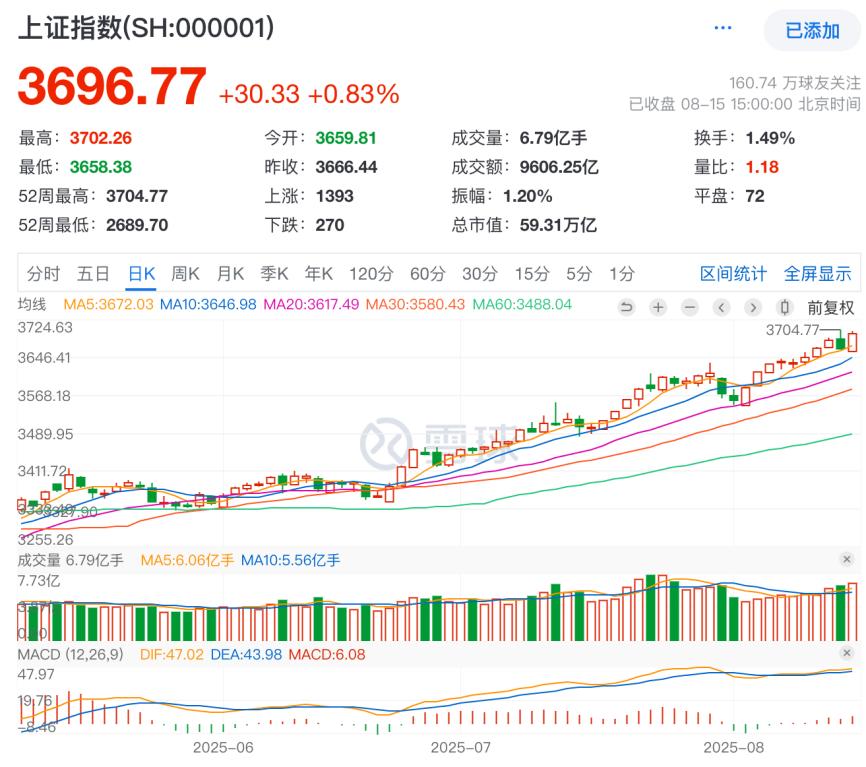The height and width of the screenshot is (767, 866).
Task: Click the chart reset/undo arrow icon
Action: [627, 307]
